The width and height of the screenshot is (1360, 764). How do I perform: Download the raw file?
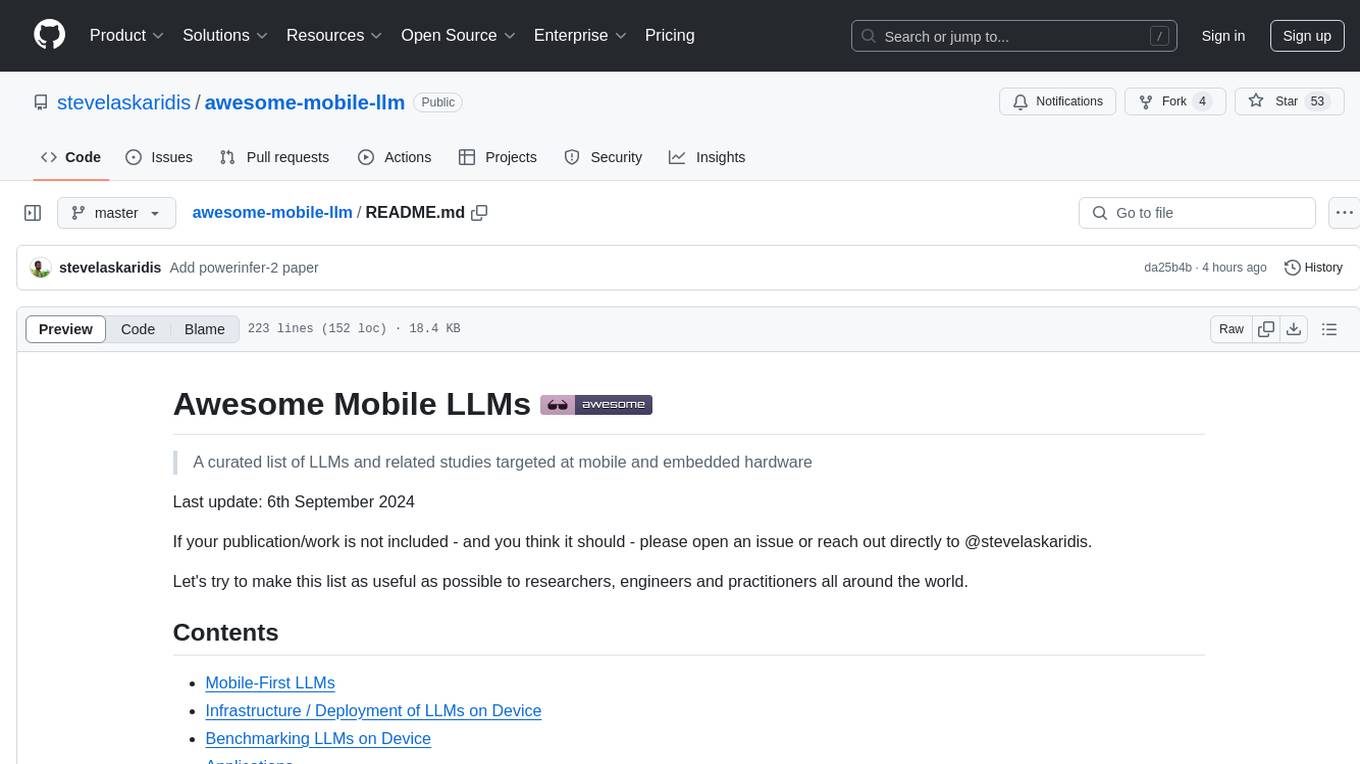coord(1293,329)
